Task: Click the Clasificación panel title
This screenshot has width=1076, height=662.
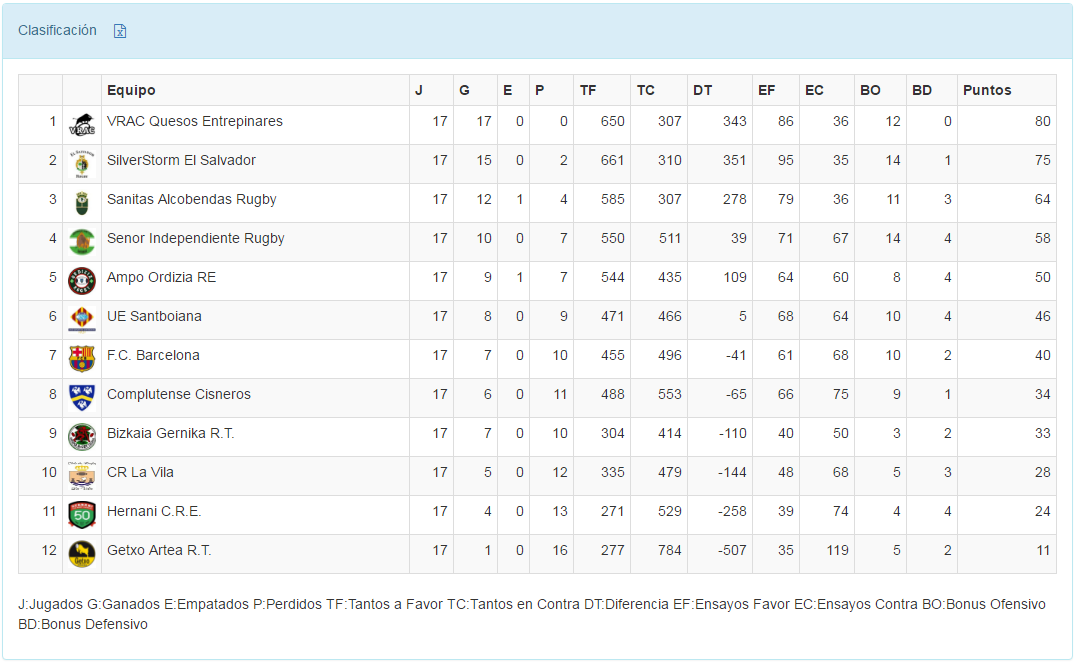Action: tap(57, 30)
